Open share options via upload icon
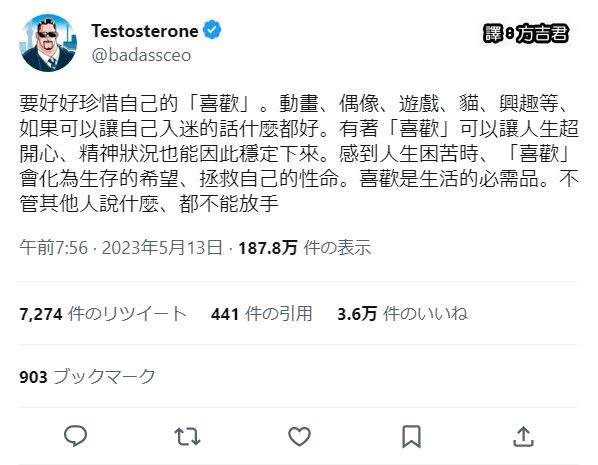598x465 pixels. (x=523, y=436)
